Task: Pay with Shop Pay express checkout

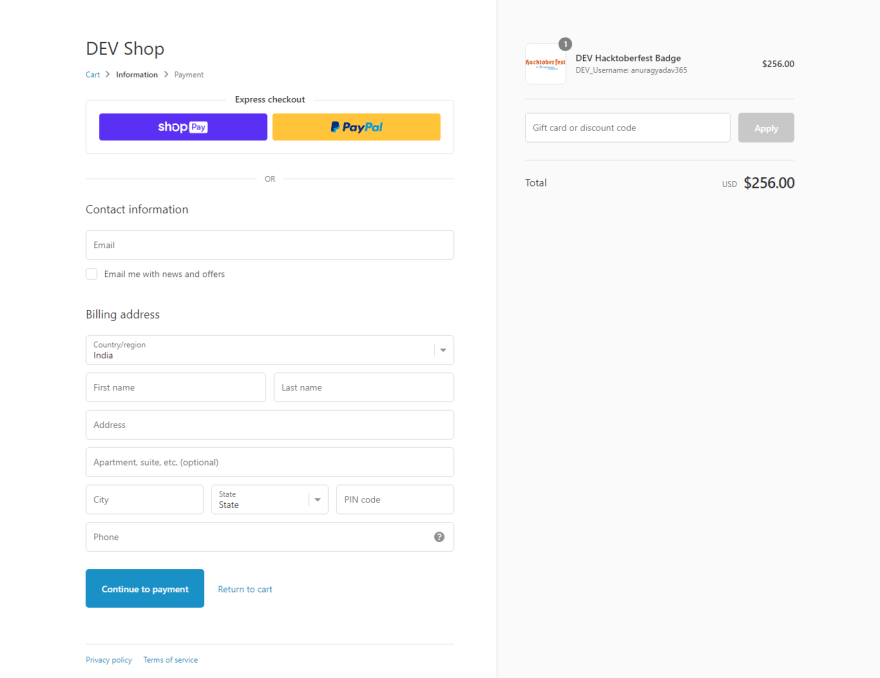Action: point(183,127)
